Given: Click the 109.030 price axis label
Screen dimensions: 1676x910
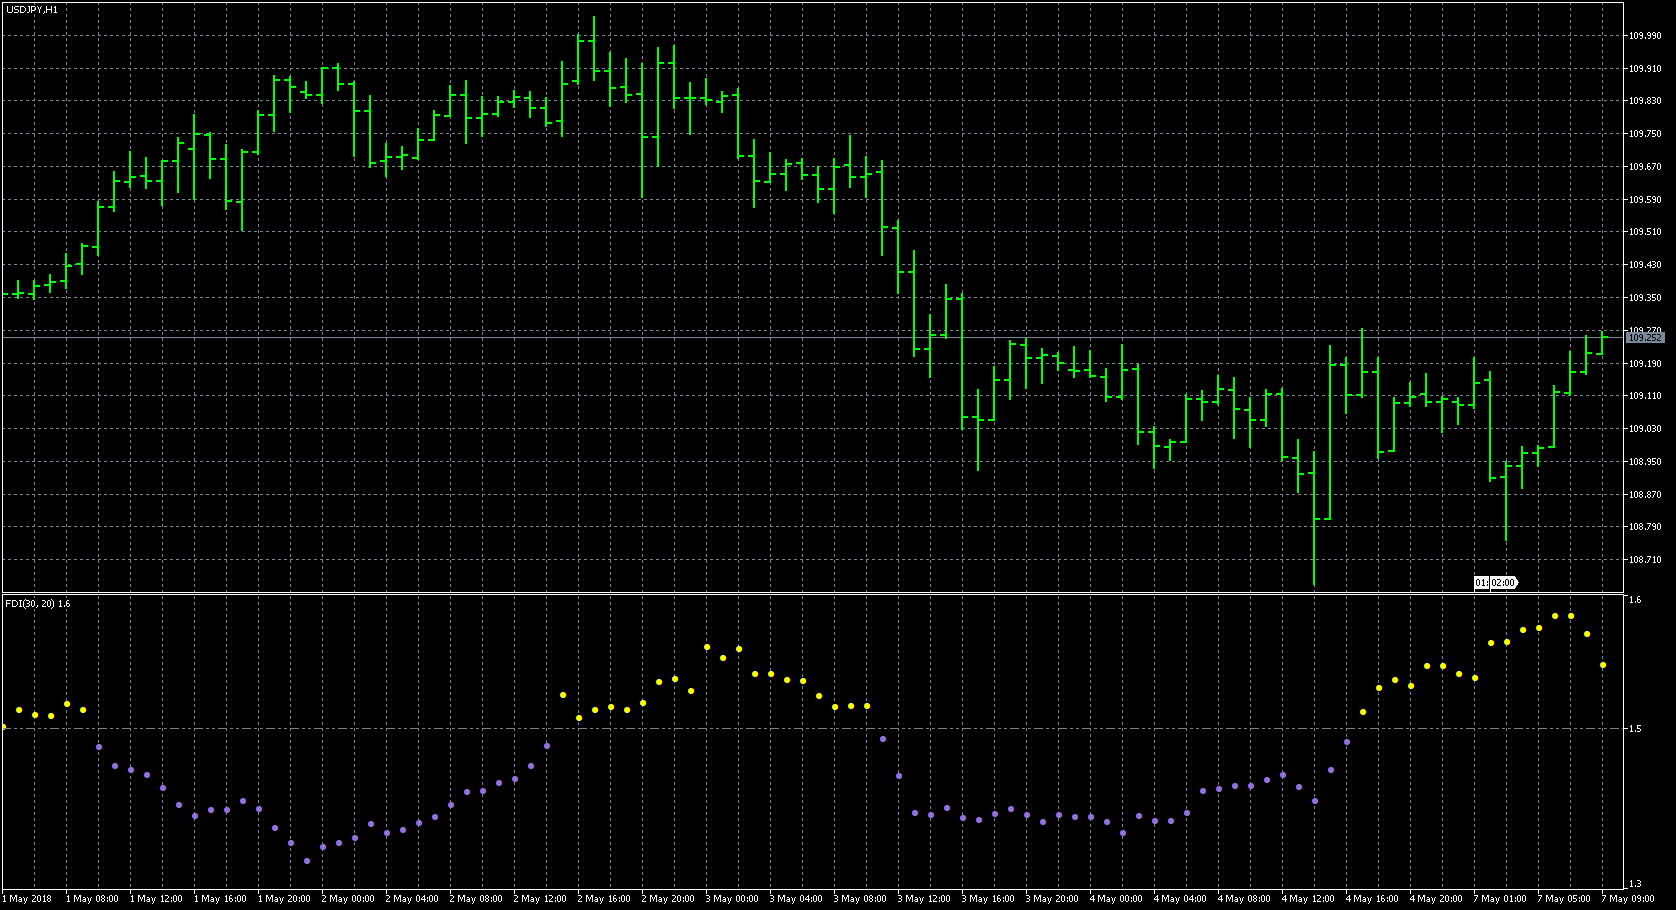Looking at the screenshot, I should click(x=1645, y=429).
